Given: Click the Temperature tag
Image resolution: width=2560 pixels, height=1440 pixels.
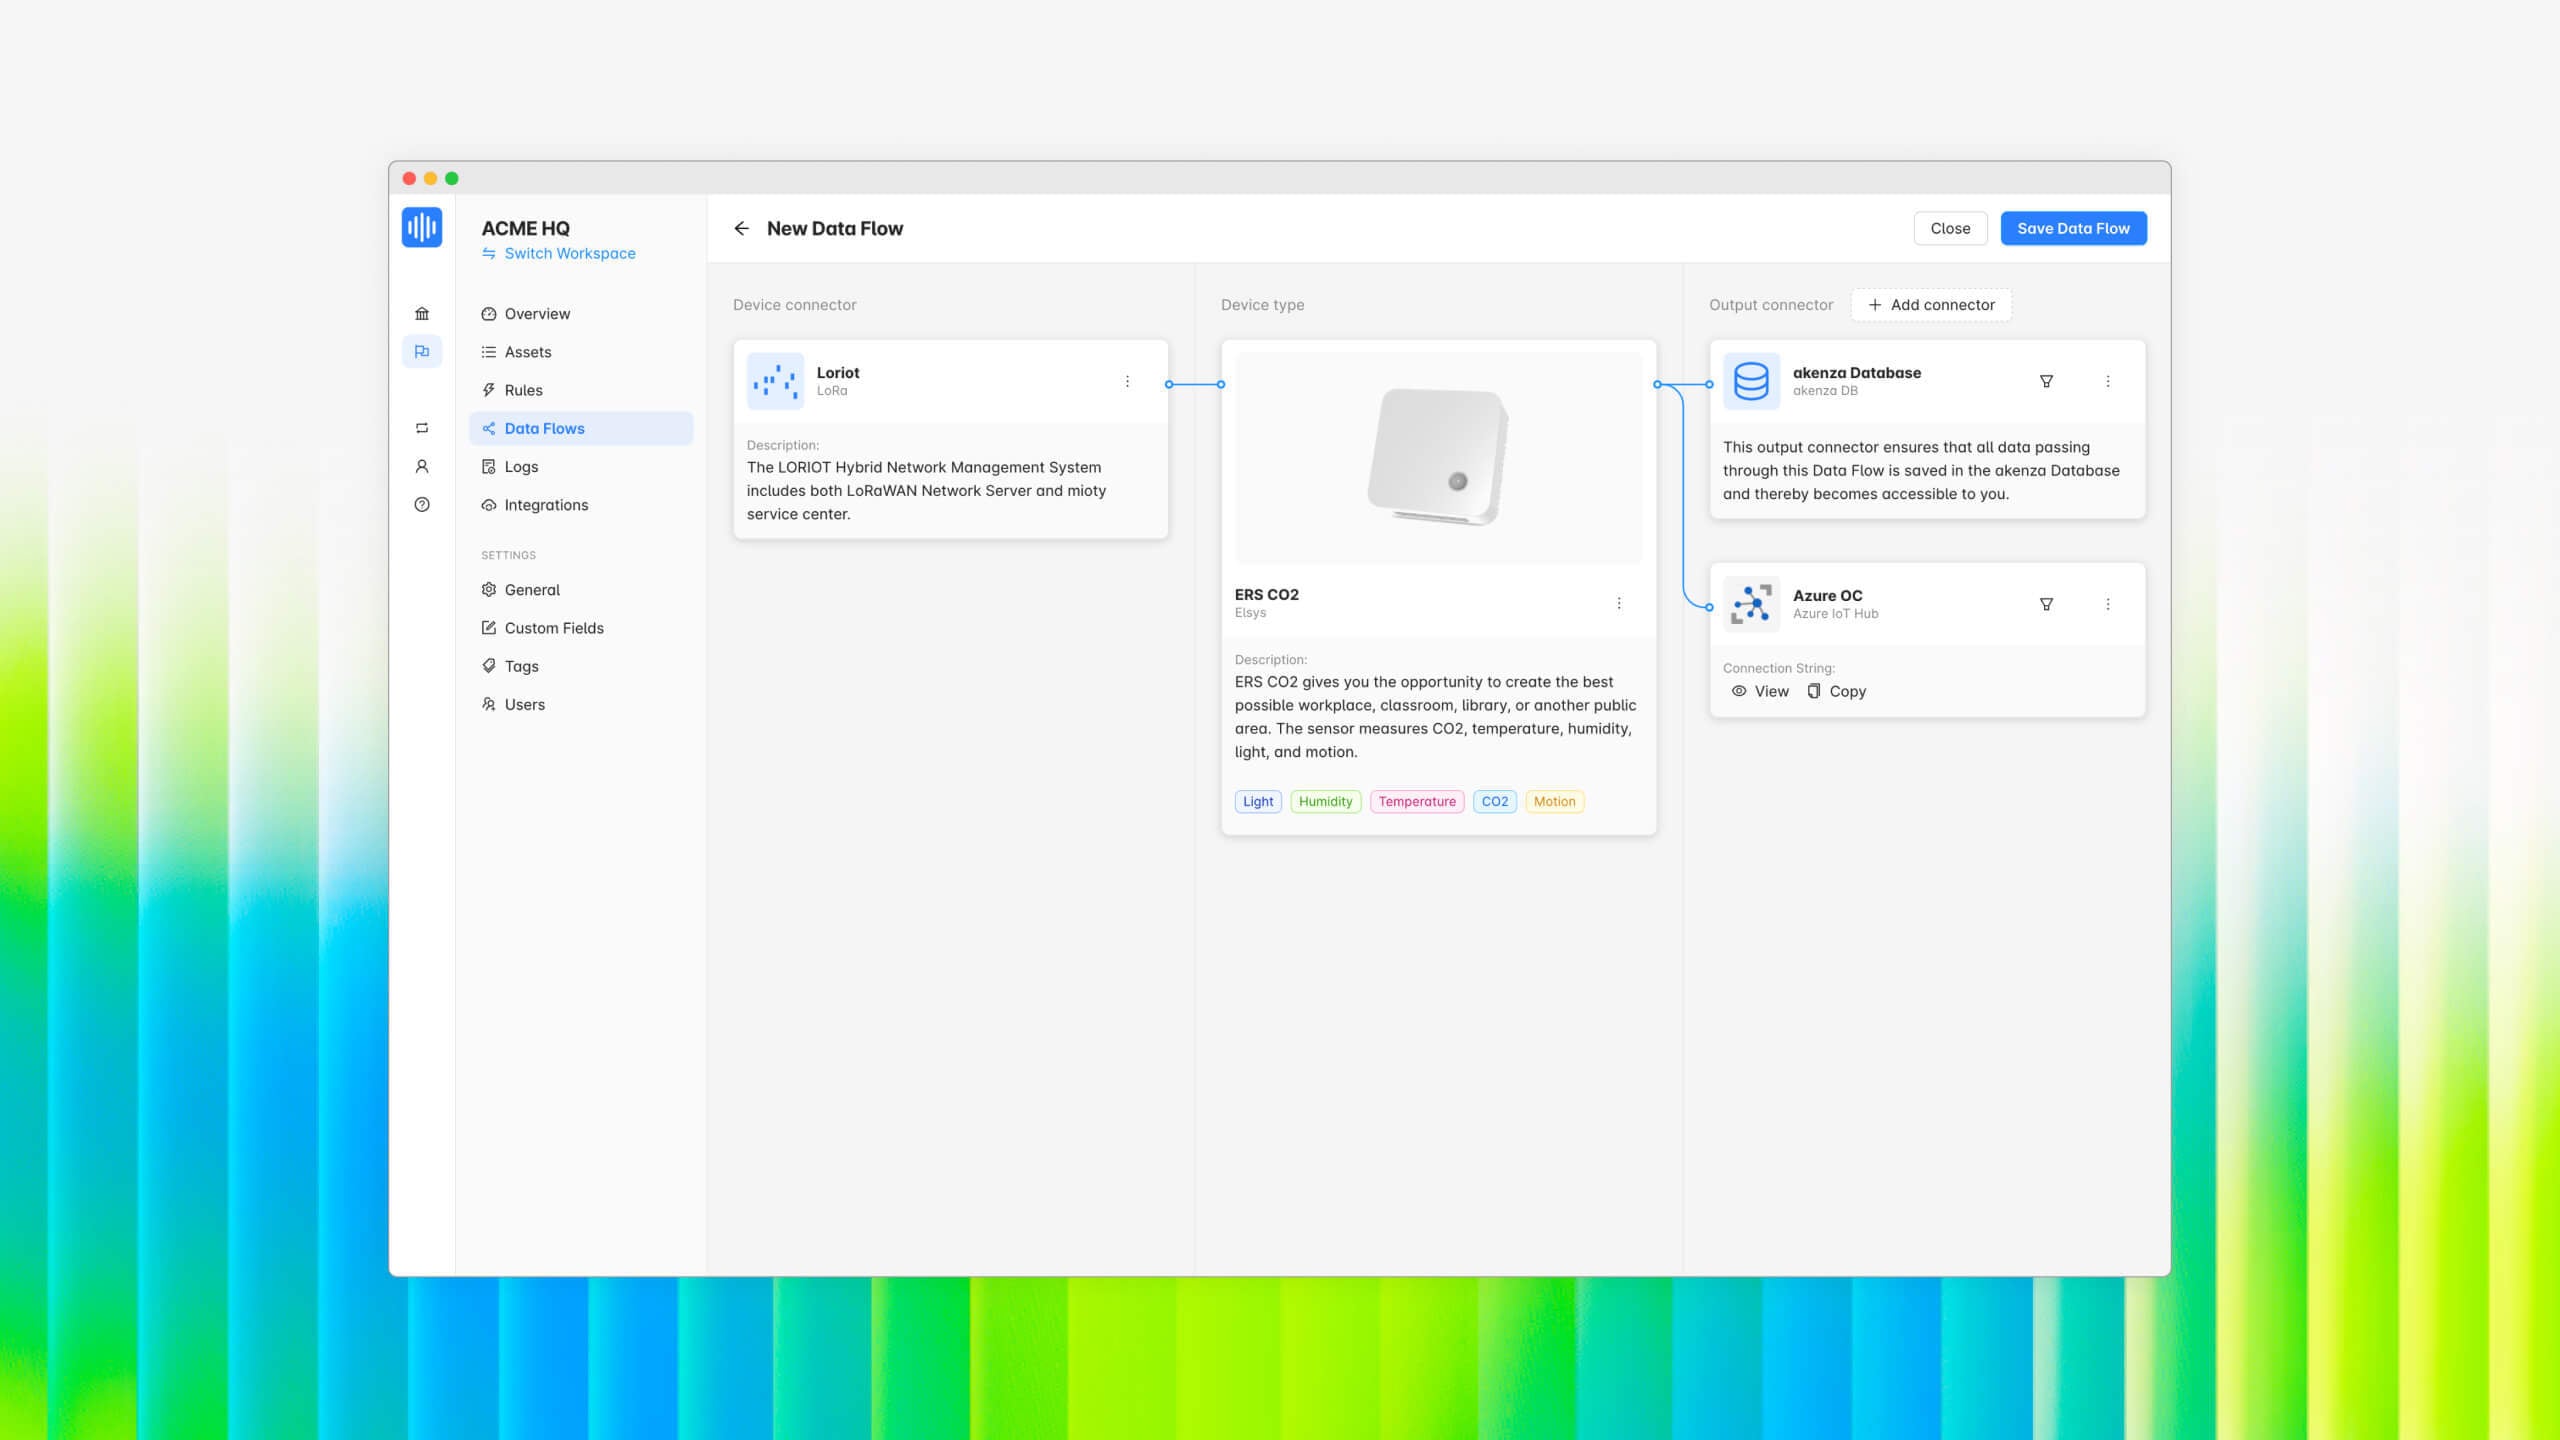Looking at the screenshot, I should point(1417,801).
